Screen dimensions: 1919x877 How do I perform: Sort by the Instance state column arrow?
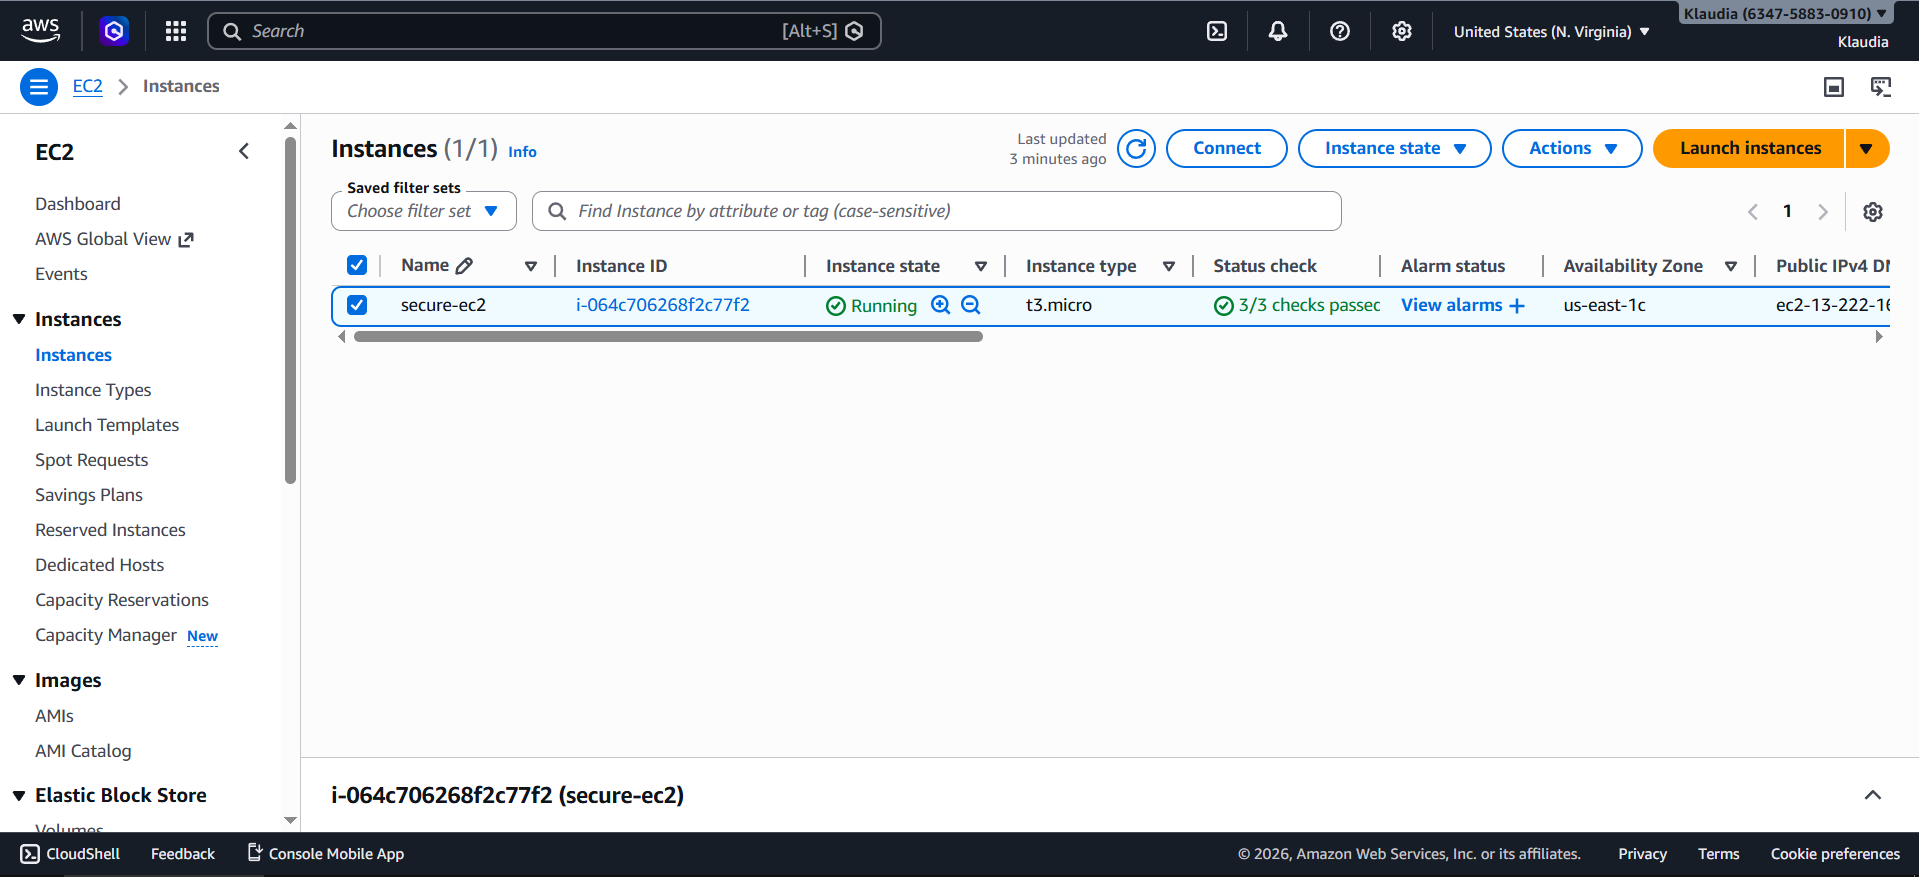[981, 266]
